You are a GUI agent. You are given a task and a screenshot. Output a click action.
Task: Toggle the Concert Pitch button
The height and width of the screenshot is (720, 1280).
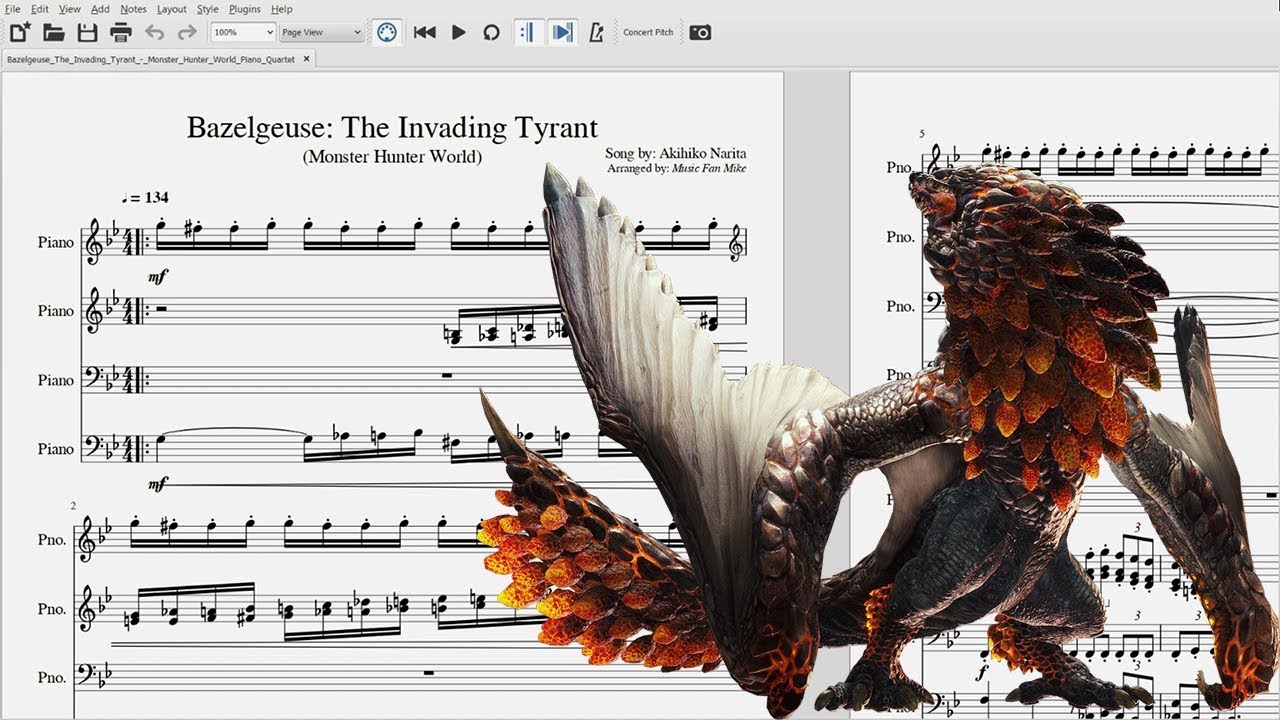(648, 32)
